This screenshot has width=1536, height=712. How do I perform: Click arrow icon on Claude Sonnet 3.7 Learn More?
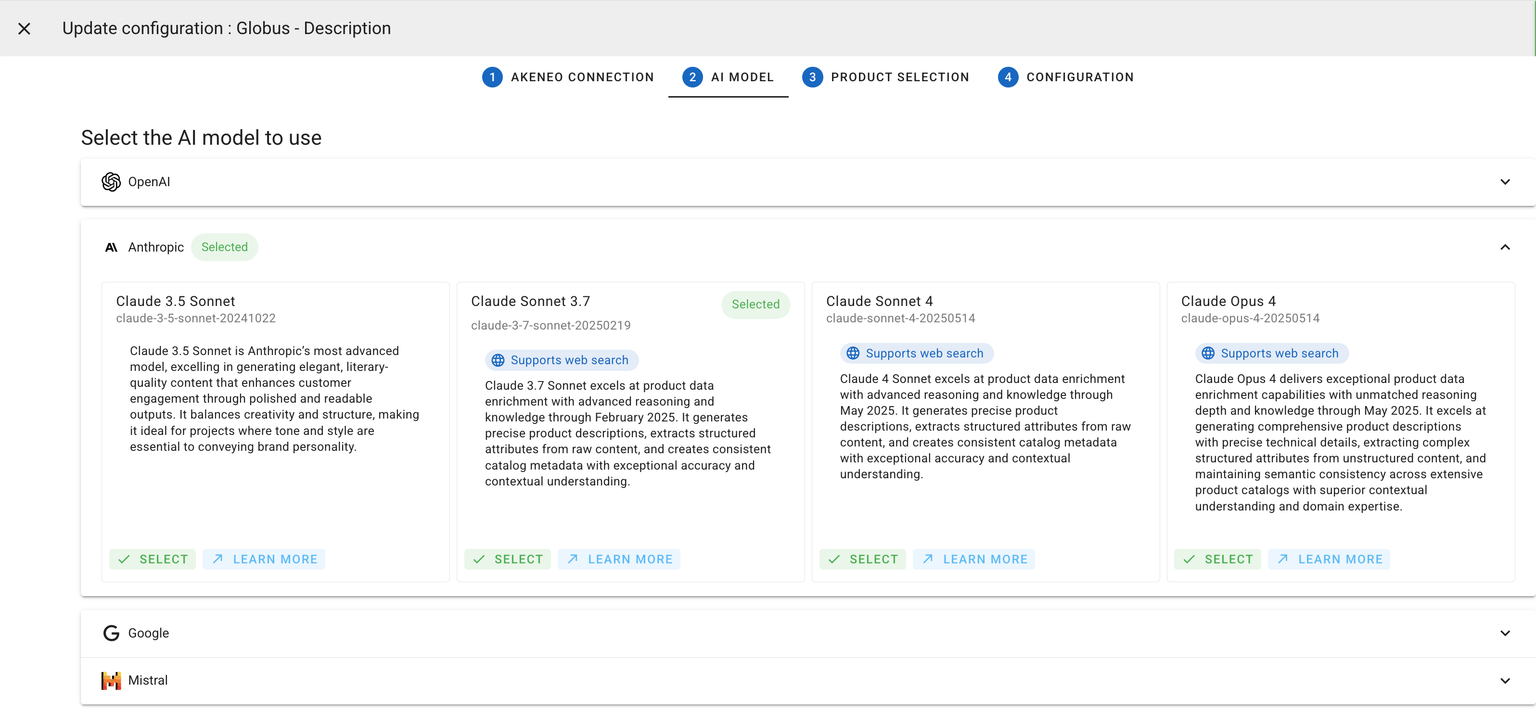click(x=572, y=559)
